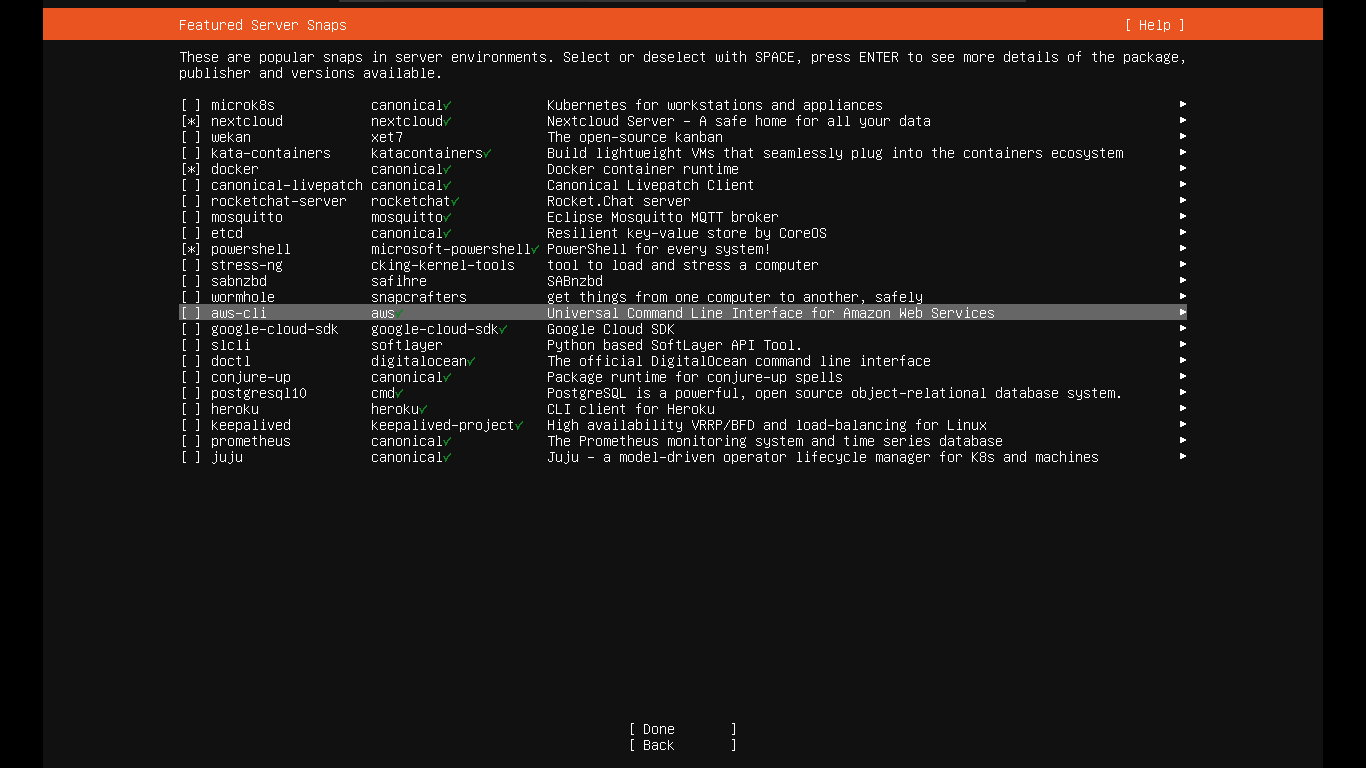
Task: Click verified checkmark beside rocketchat publisher
Action: 456,201
